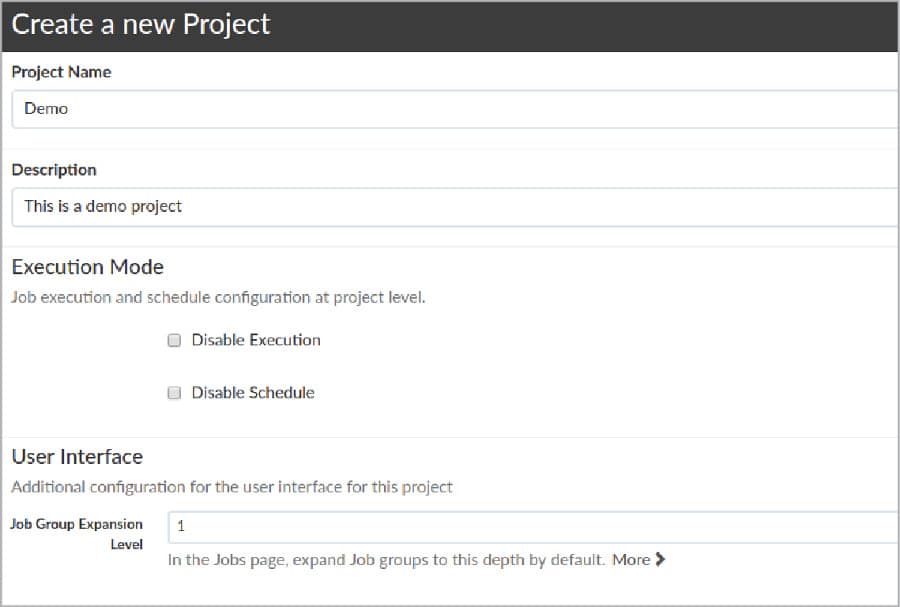Image resolution: width=900 pixels, height=607 pixels.
Task: Place cursor in "This is a demo project" text
Action: click(103, 207)
